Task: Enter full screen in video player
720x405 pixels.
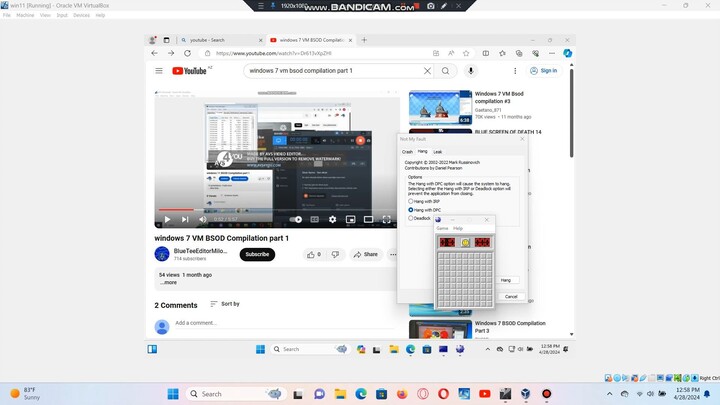Action: point(387,219)
